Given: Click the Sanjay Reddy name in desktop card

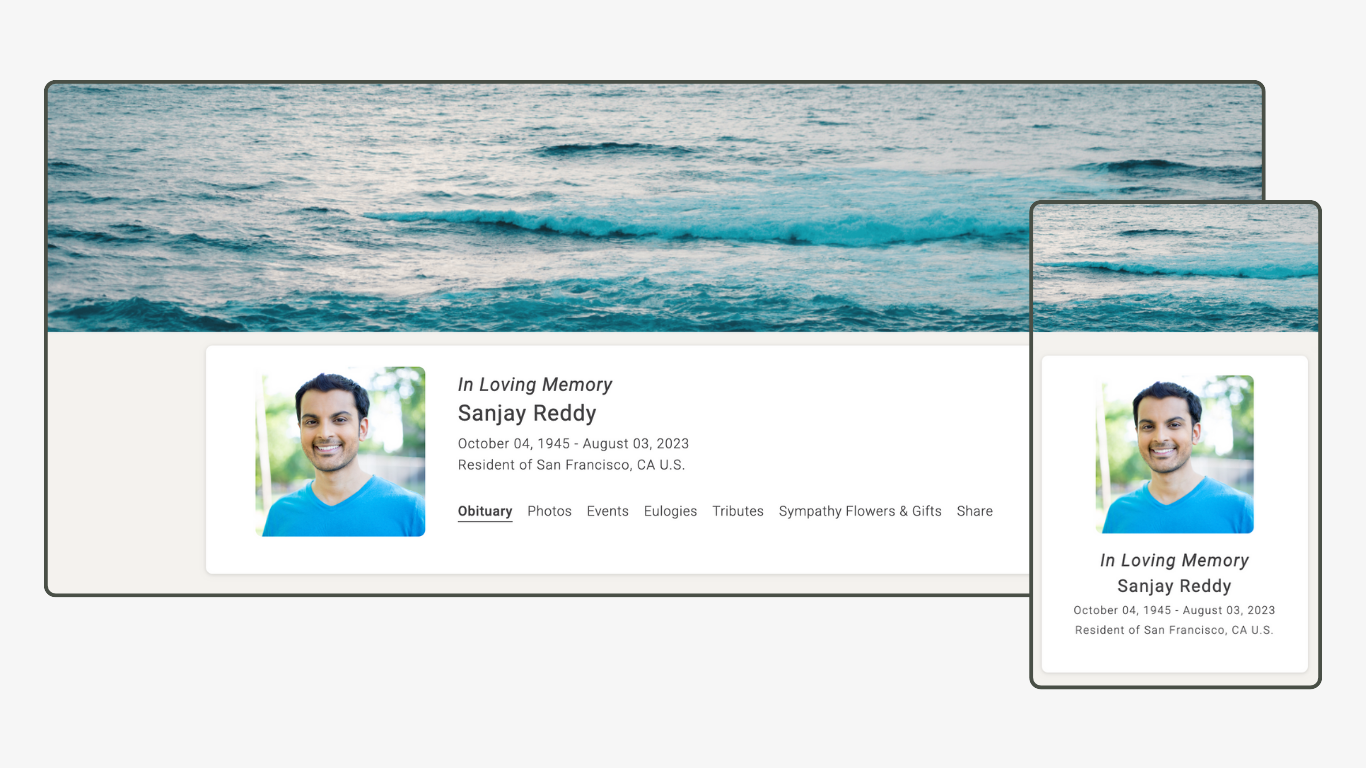Looking at the screenshot, I should pyautogui.click(x=527, y=413).
